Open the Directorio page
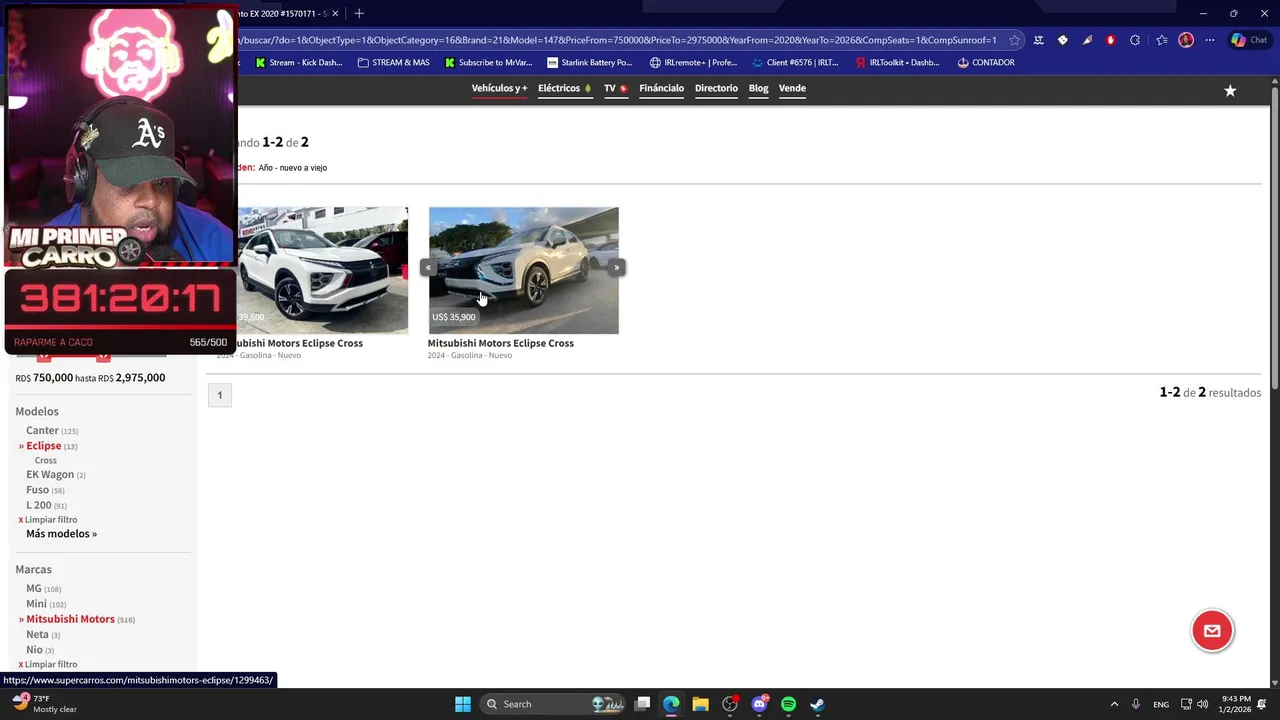The width and height of the screenshot is (1280, 720). (716, 88)
